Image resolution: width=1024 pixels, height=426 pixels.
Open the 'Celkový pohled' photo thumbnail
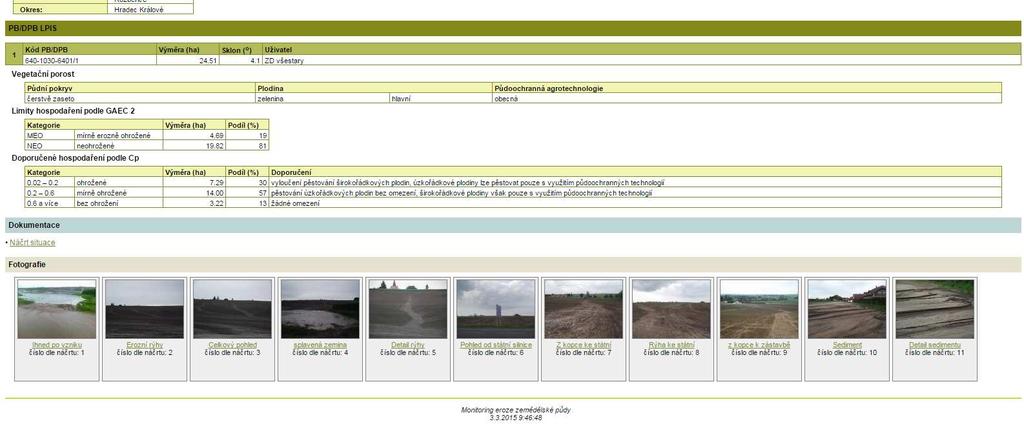pos(232,309)
